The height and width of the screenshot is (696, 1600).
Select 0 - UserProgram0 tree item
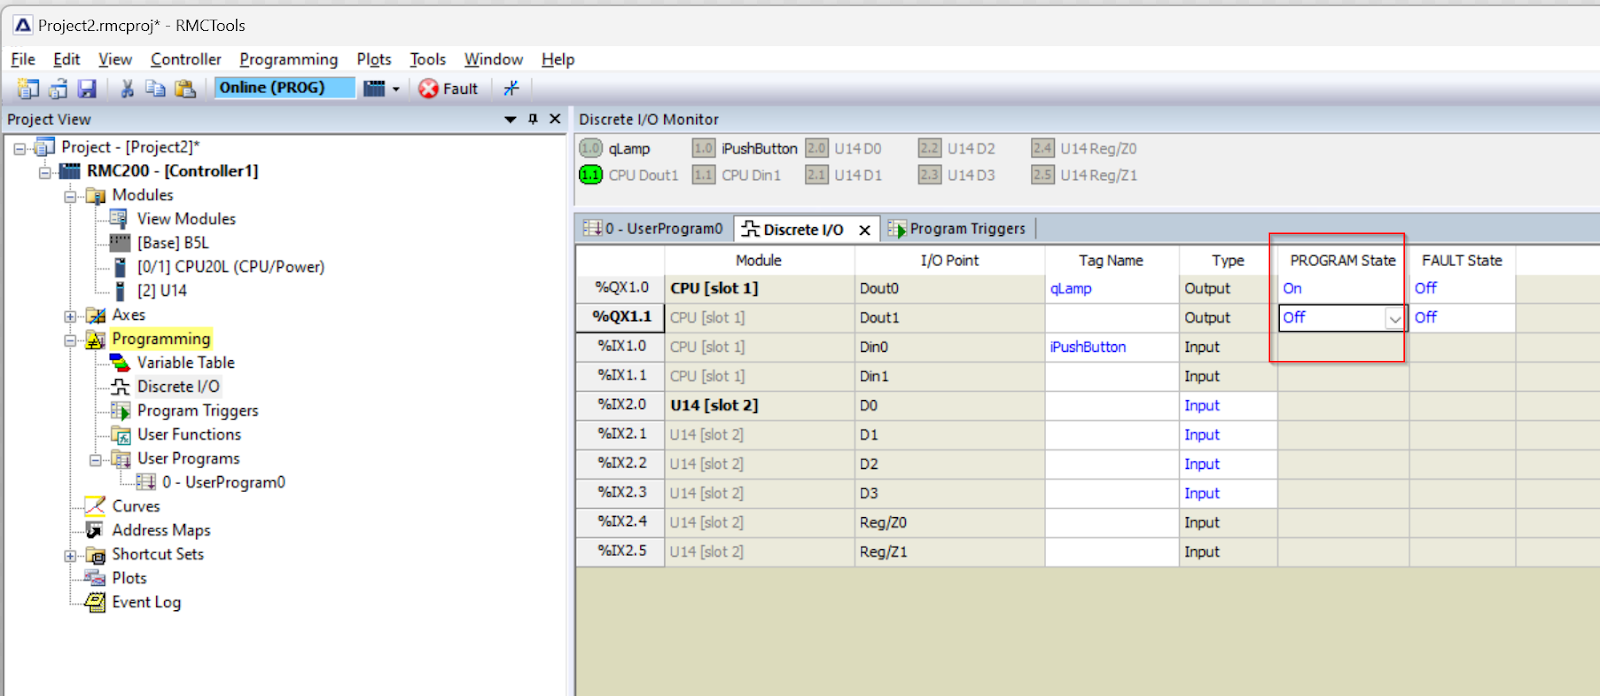[x=224, y=482]
